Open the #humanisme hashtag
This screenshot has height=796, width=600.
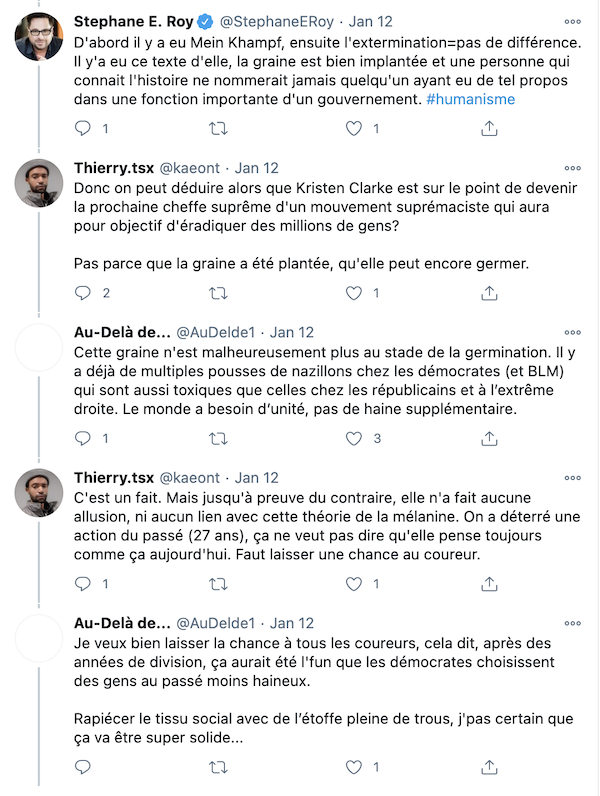coord(471,99)
